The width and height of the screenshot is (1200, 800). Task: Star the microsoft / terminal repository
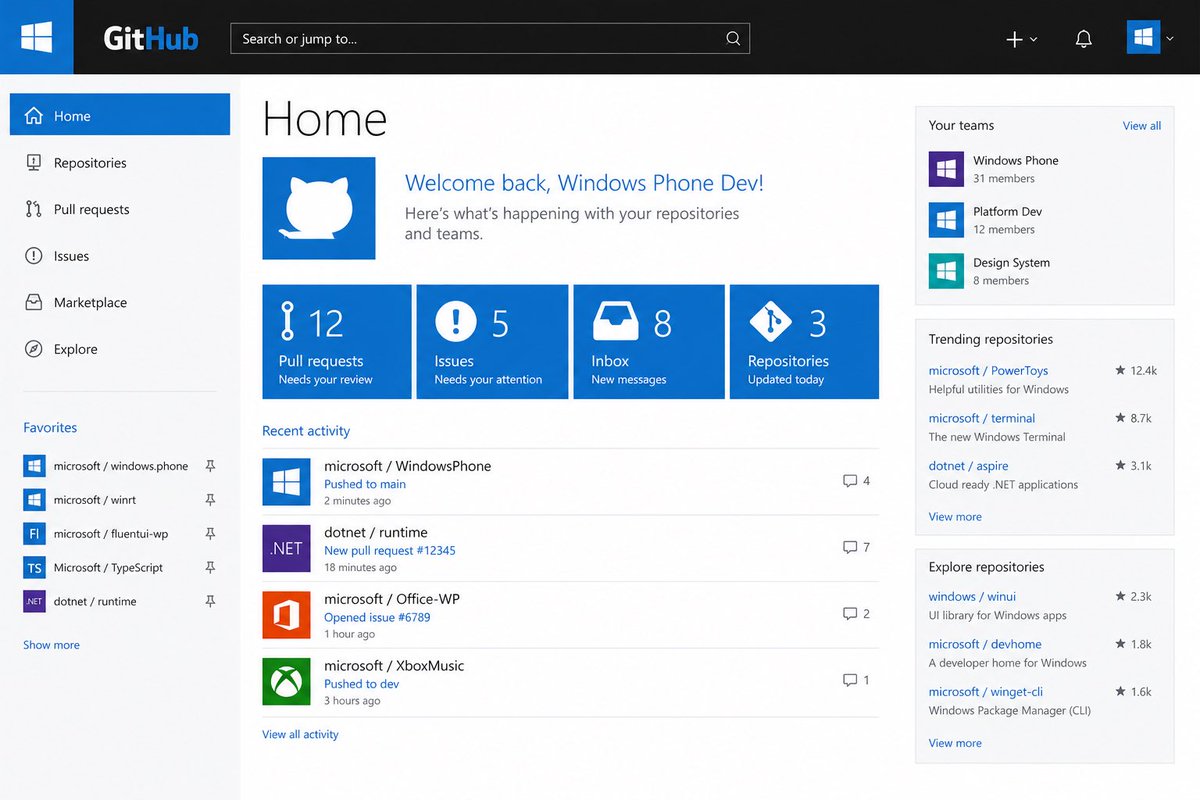click(x=1121, y=419)
